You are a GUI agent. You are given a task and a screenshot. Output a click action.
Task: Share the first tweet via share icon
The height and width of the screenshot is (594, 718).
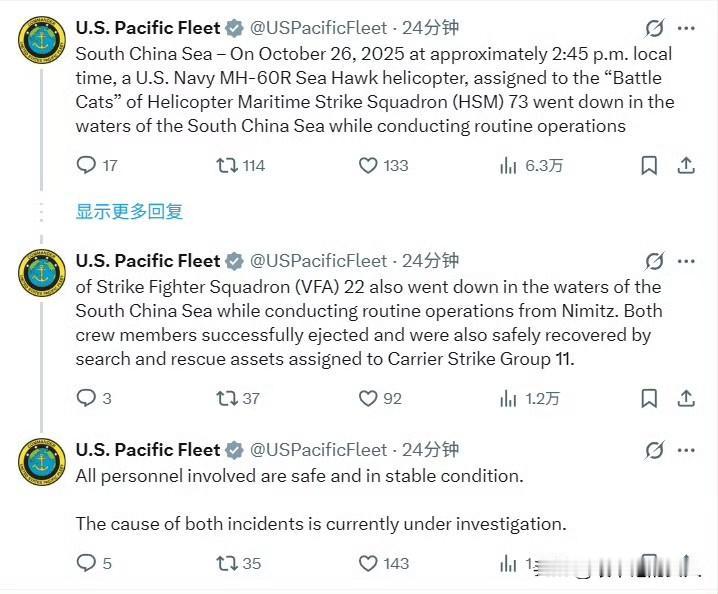coord(686,165)
